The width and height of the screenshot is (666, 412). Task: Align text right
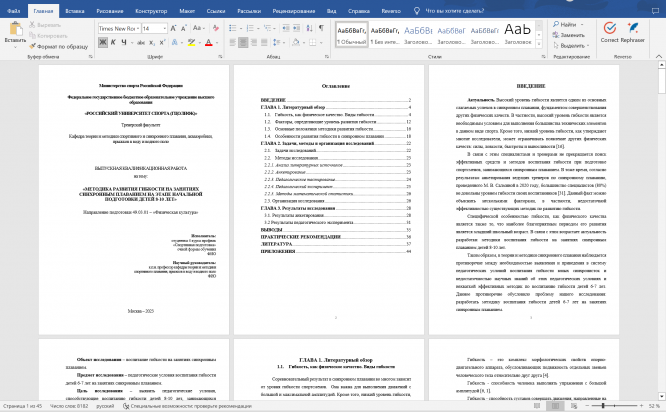click(254, 42)
